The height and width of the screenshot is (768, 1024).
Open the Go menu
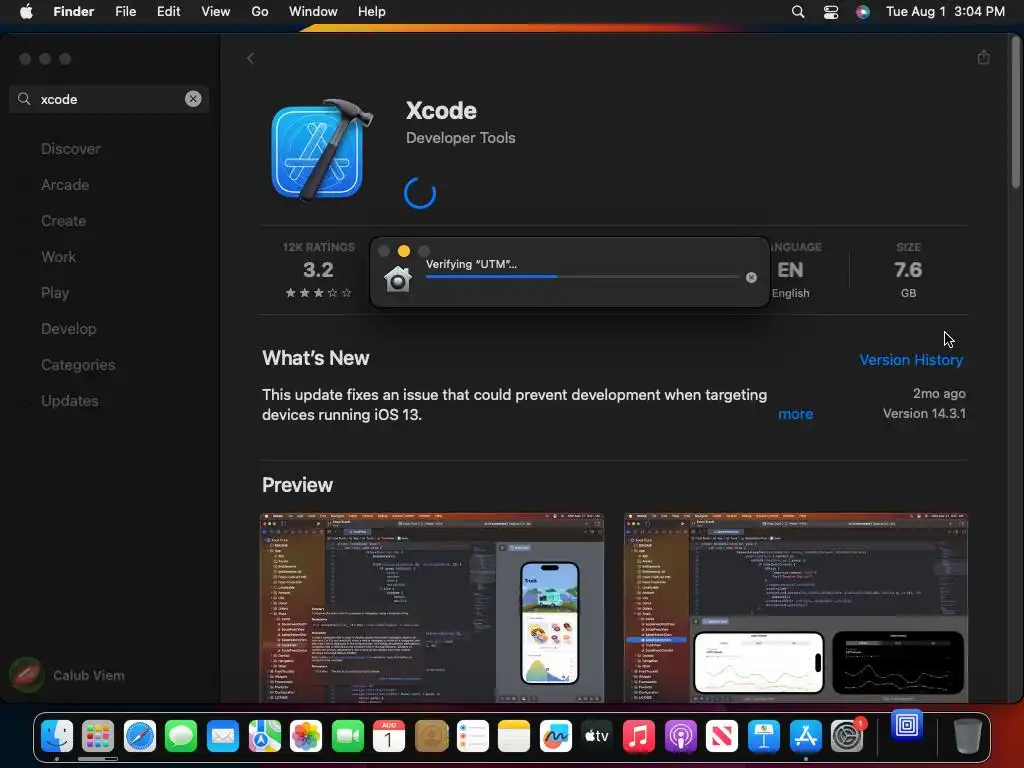point(260,12)
